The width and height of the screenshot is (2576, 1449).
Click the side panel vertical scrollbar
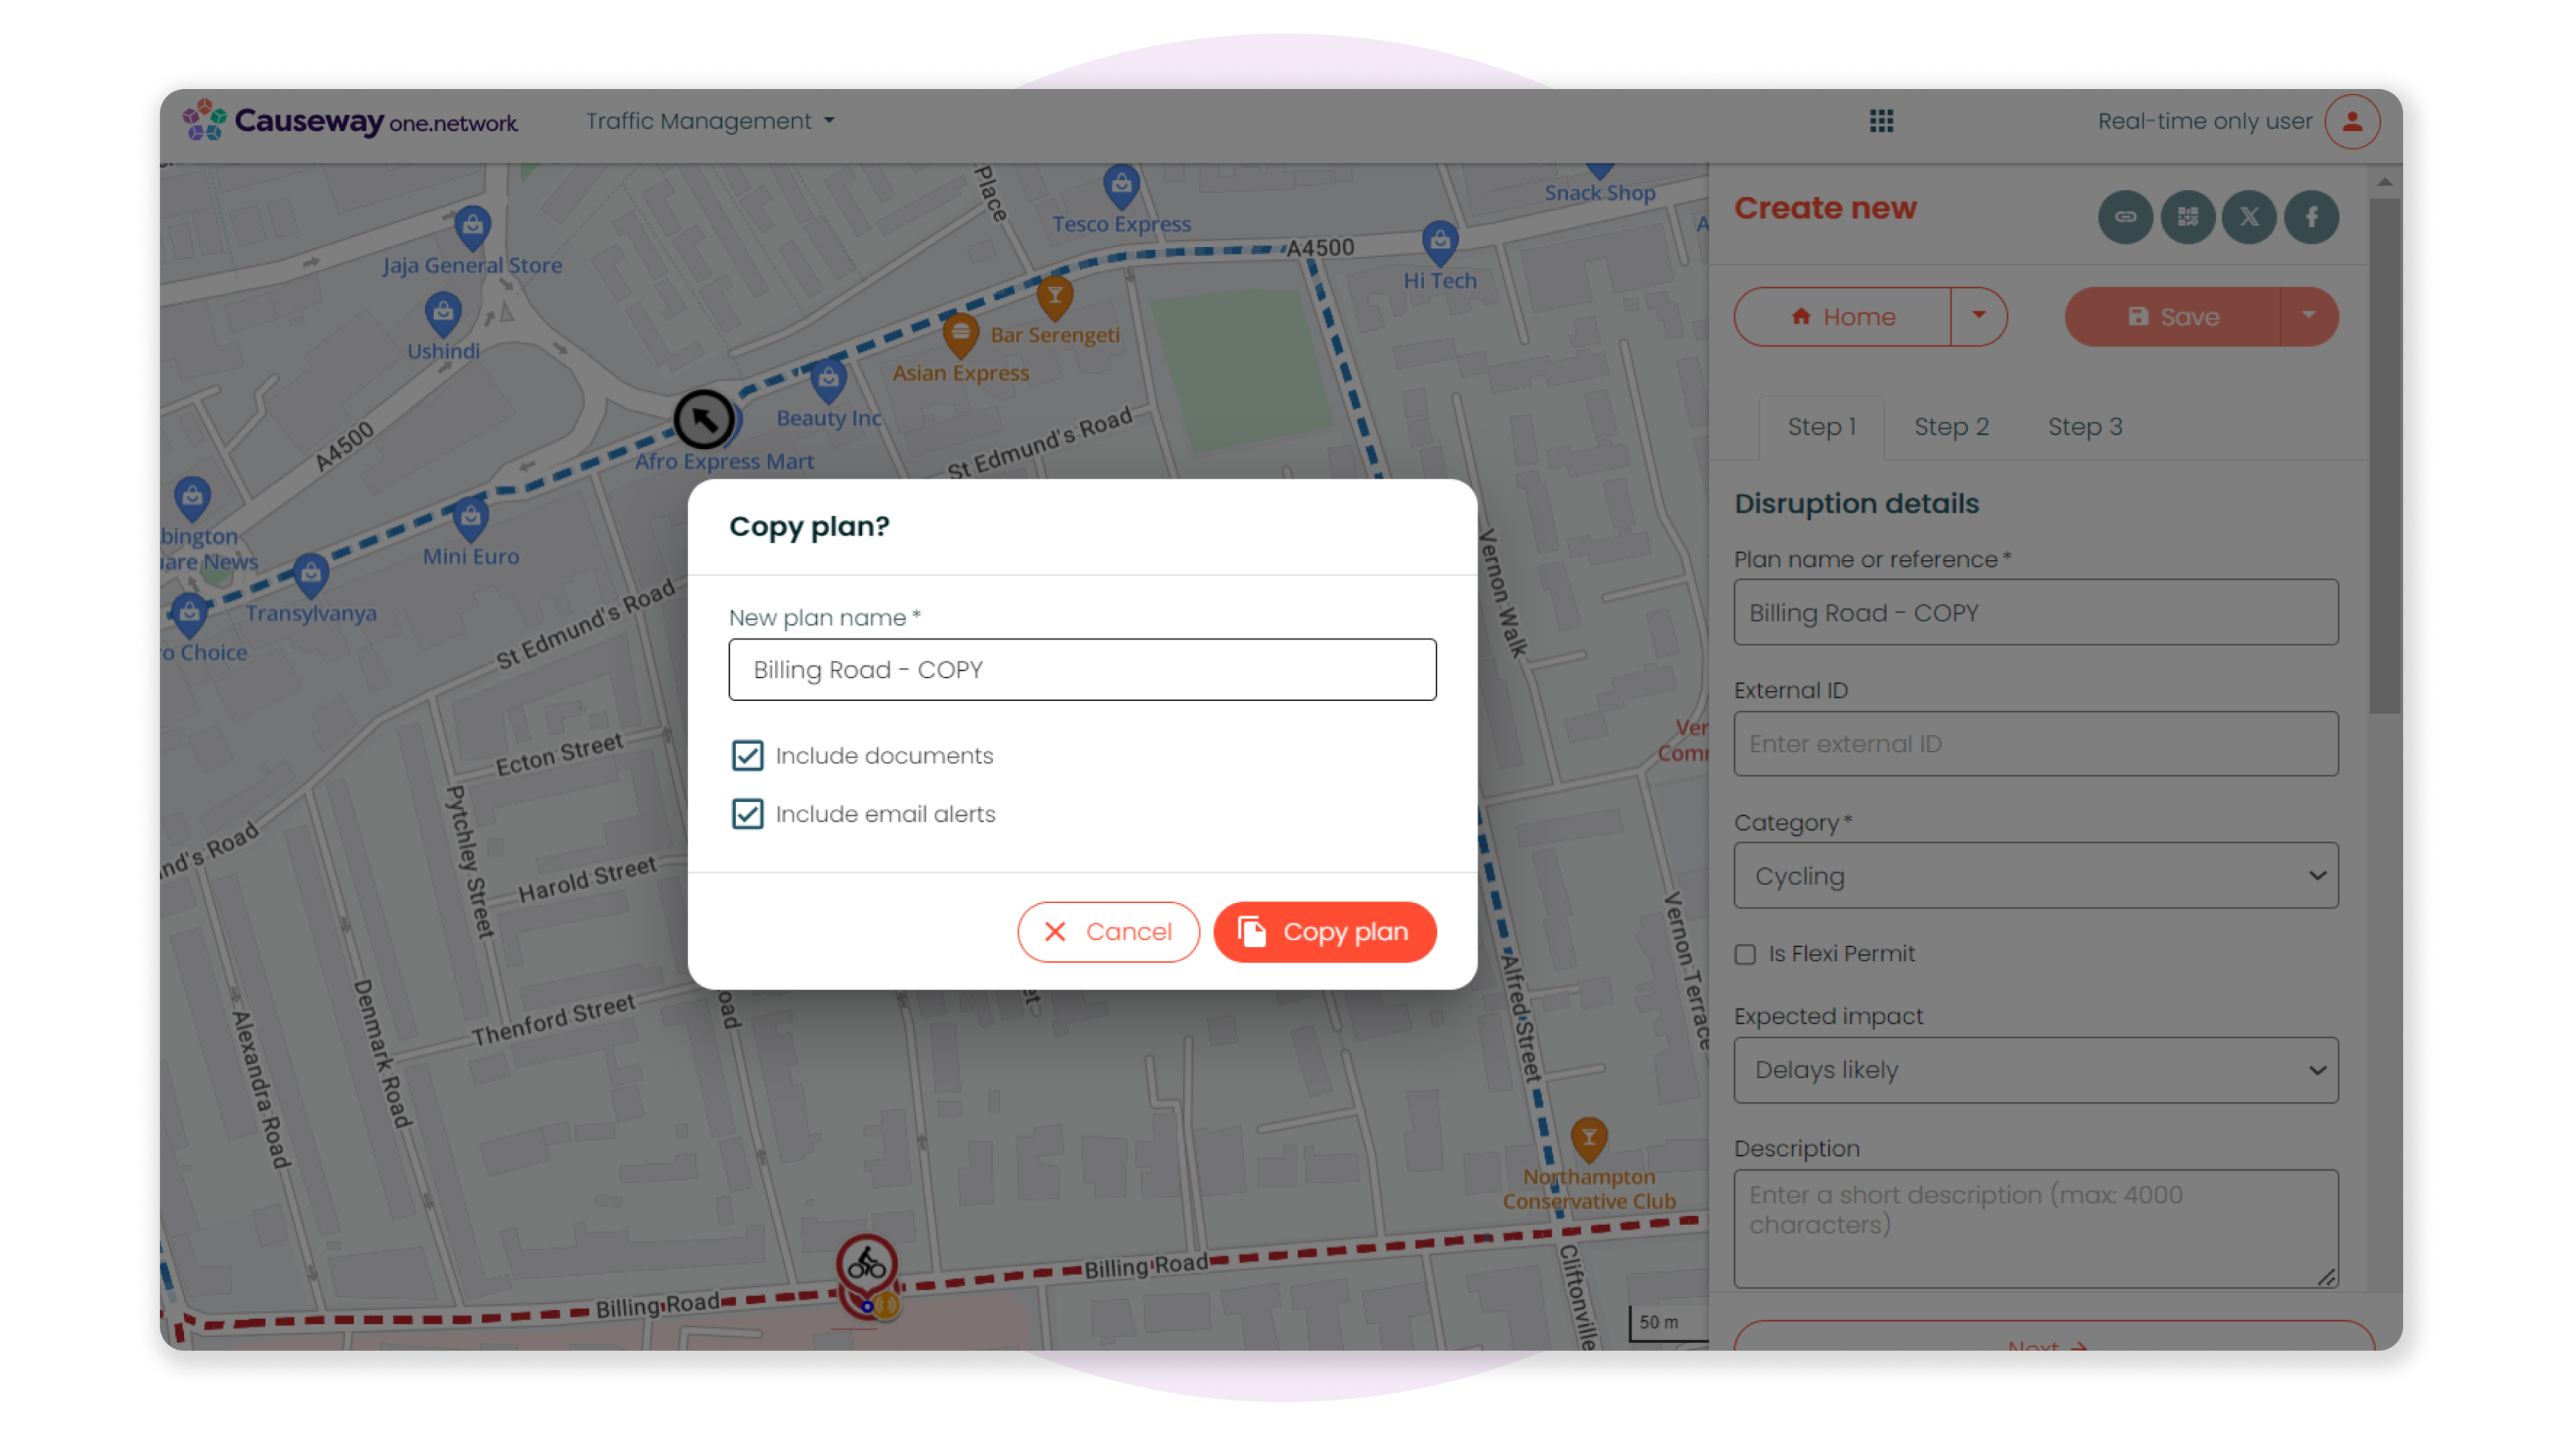2384,456
